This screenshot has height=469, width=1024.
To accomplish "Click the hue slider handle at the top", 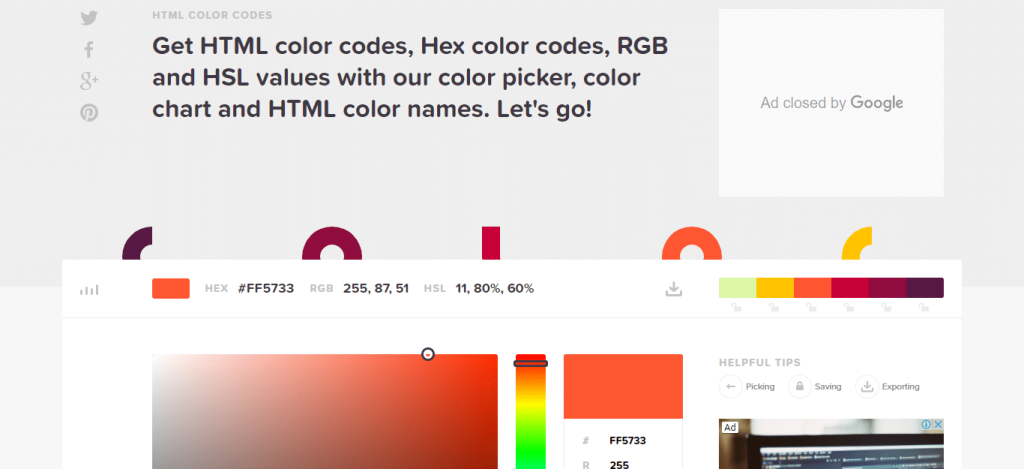I will (530, 363).
